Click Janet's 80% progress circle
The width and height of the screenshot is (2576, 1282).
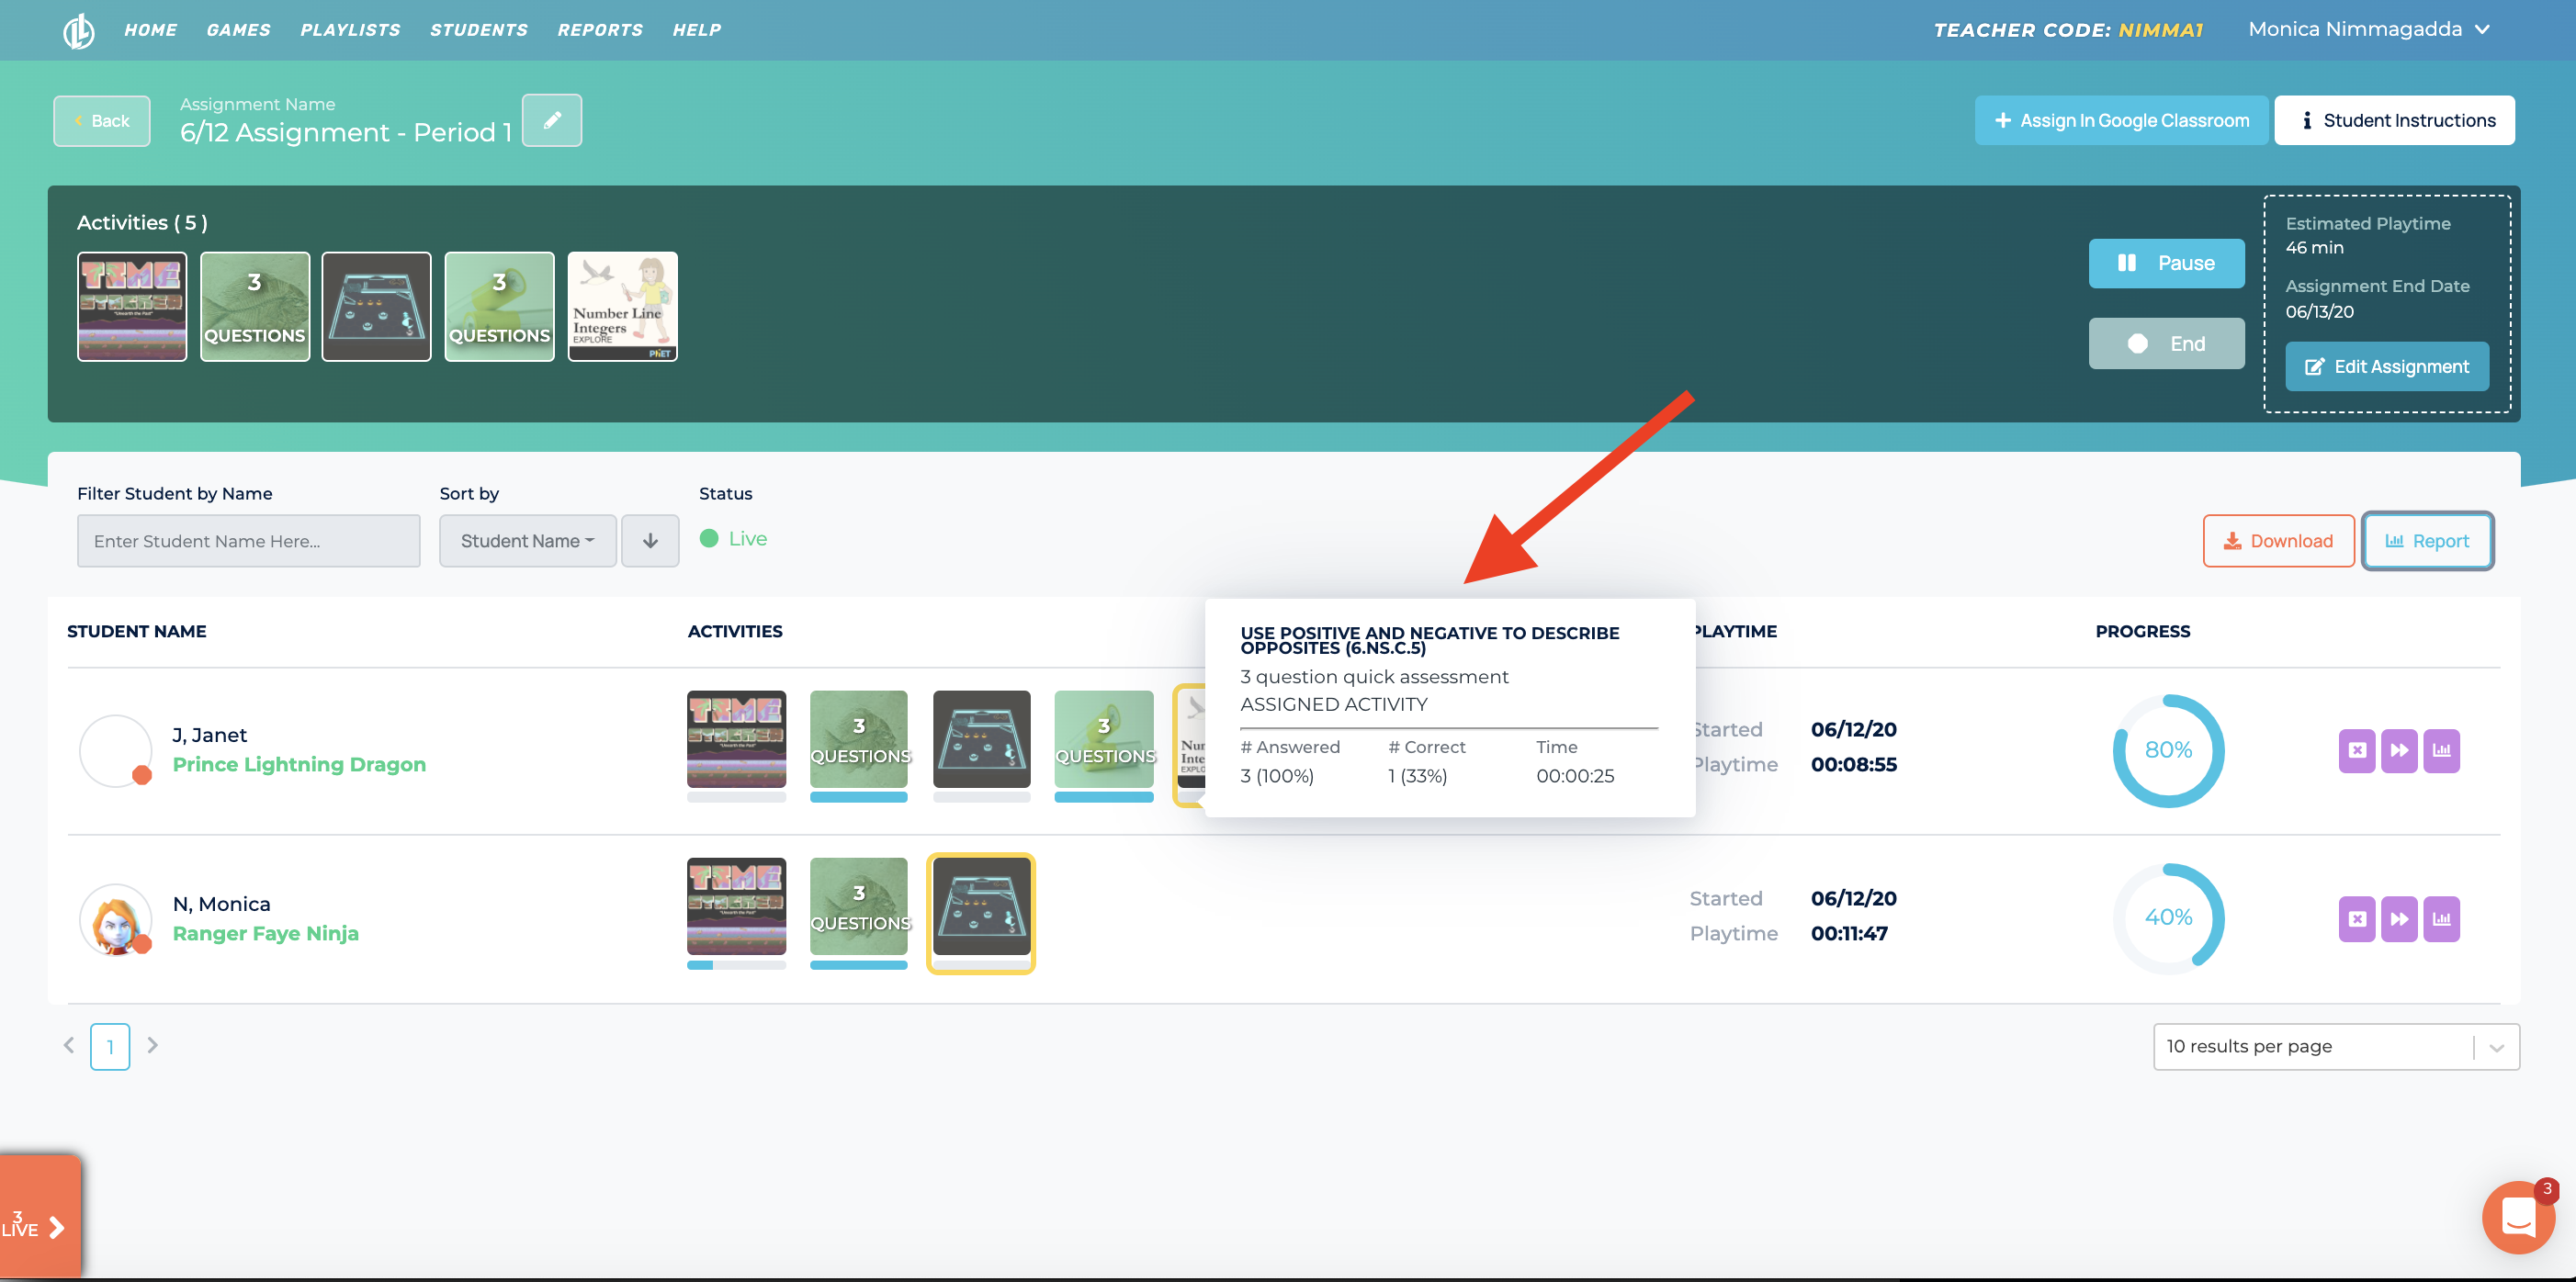(x=2167, y=750)
